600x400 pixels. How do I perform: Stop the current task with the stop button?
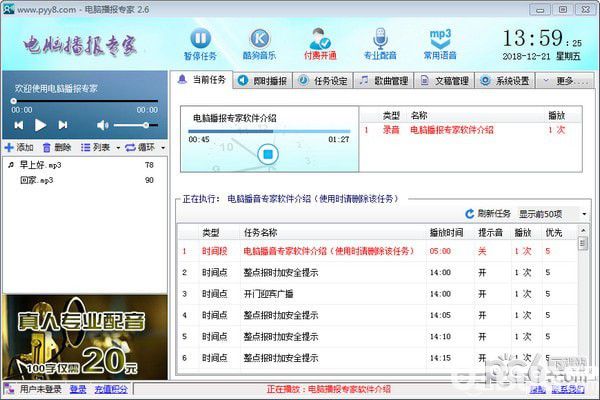[268, 154]
